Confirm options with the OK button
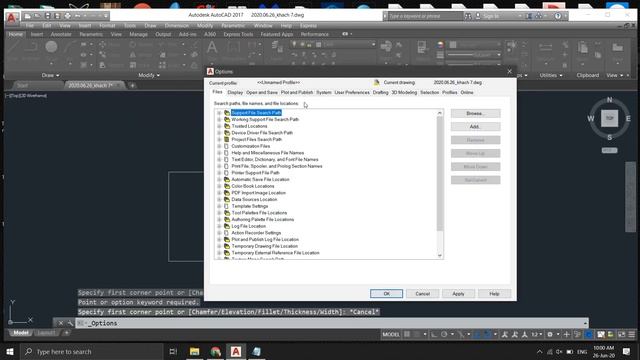640x360 pixels. (387, 293)
